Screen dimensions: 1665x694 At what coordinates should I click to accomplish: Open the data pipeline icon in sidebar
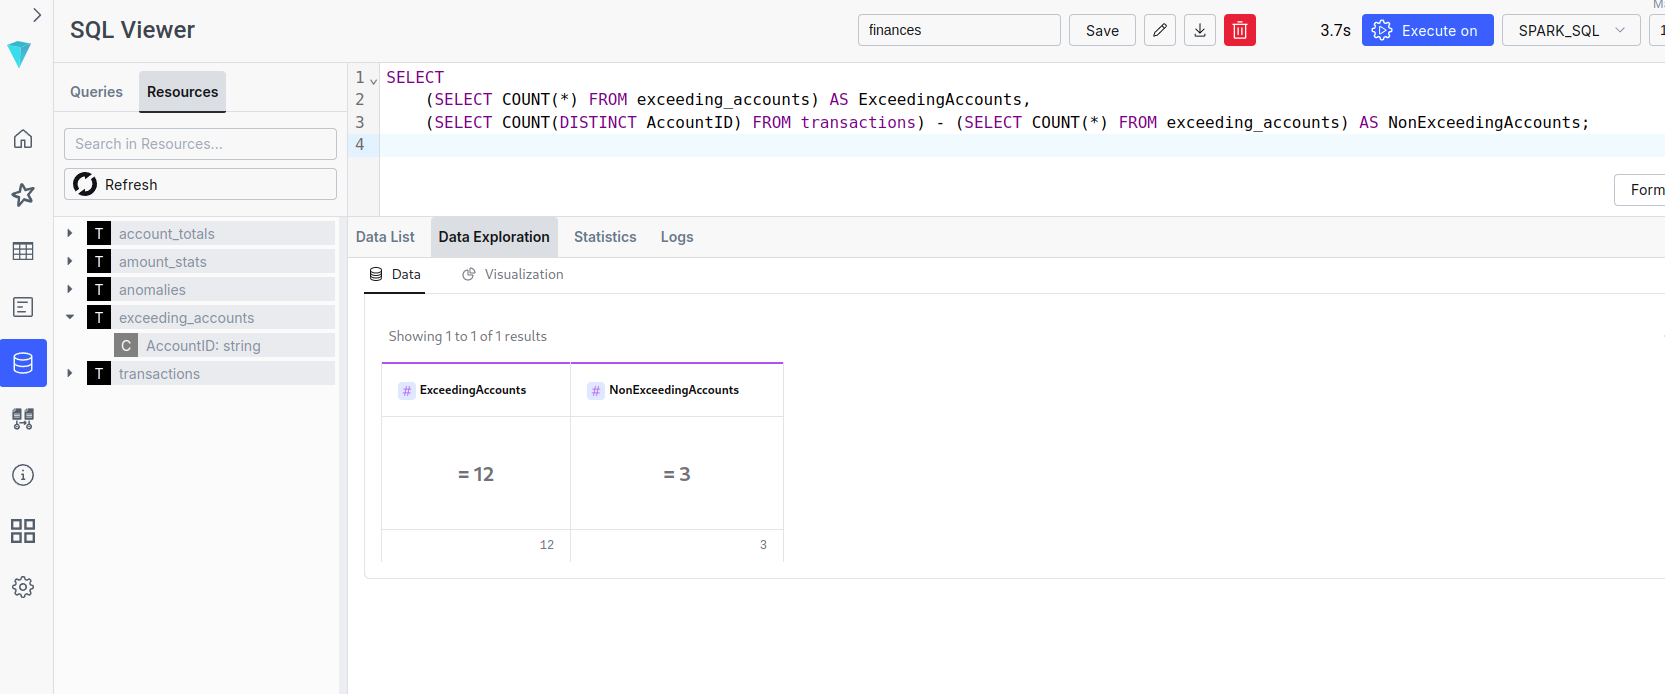[23, 419]
